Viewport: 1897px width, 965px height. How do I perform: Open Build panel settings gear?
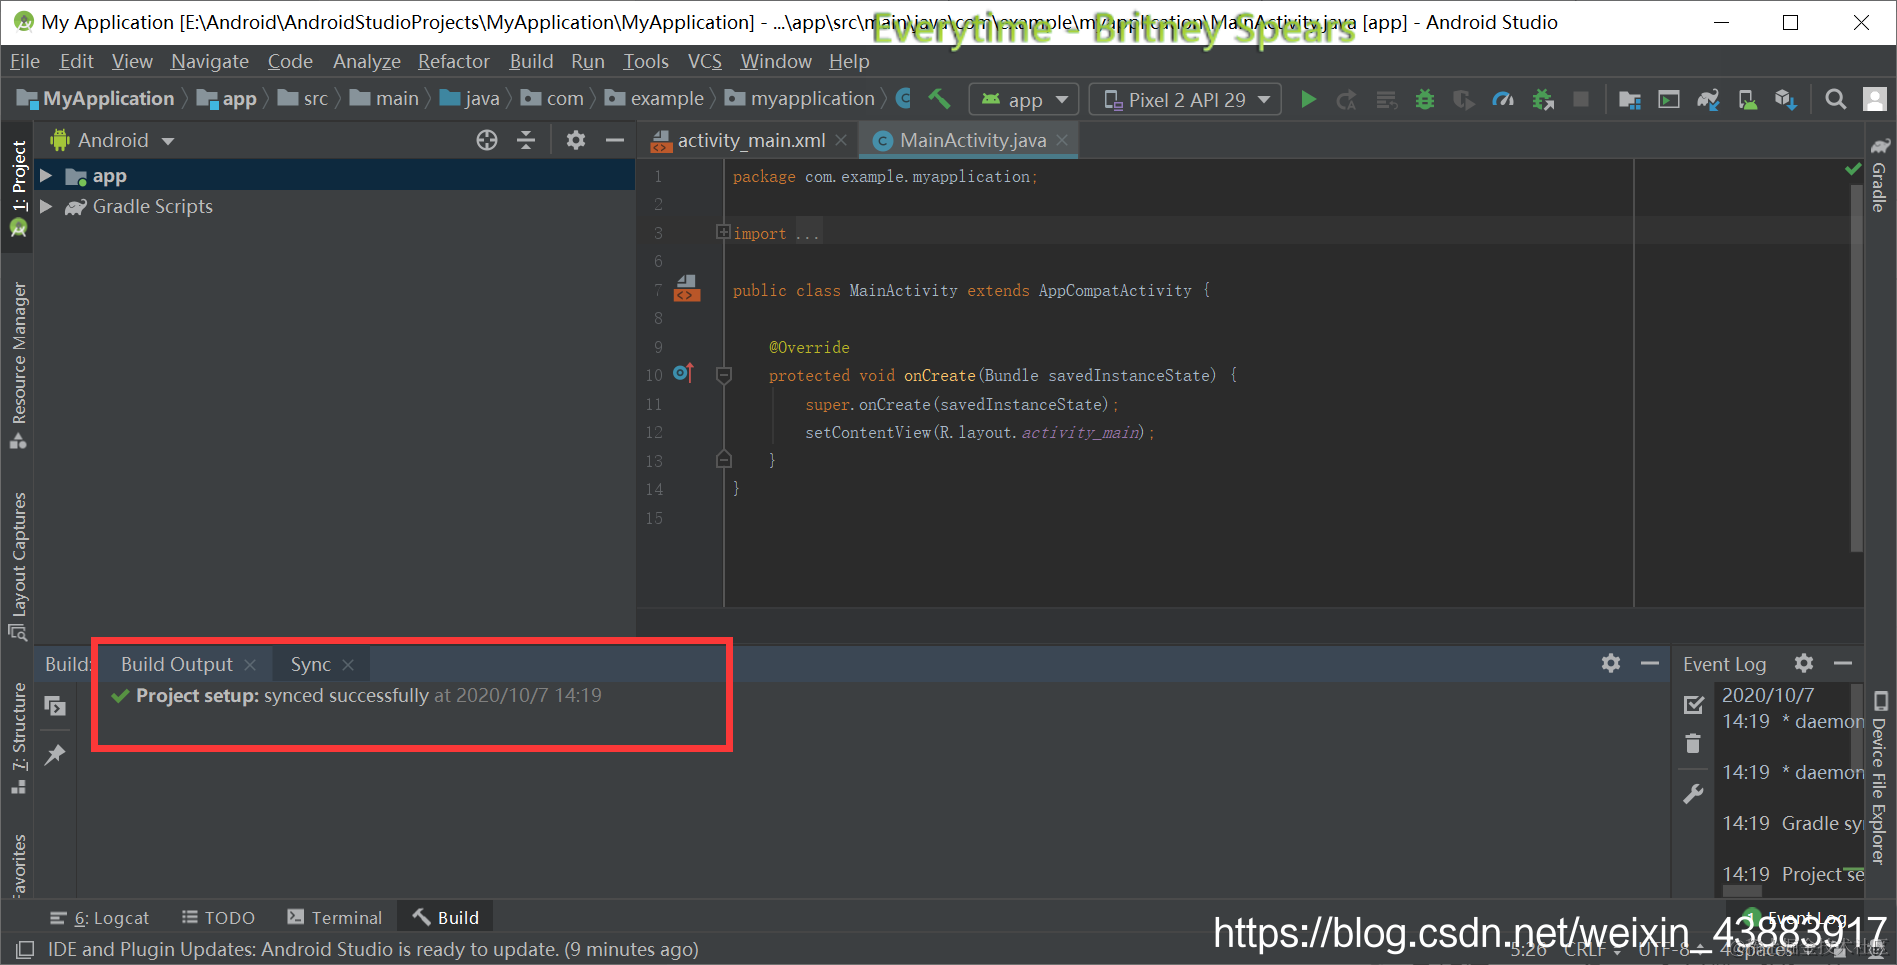(1611, 663)
